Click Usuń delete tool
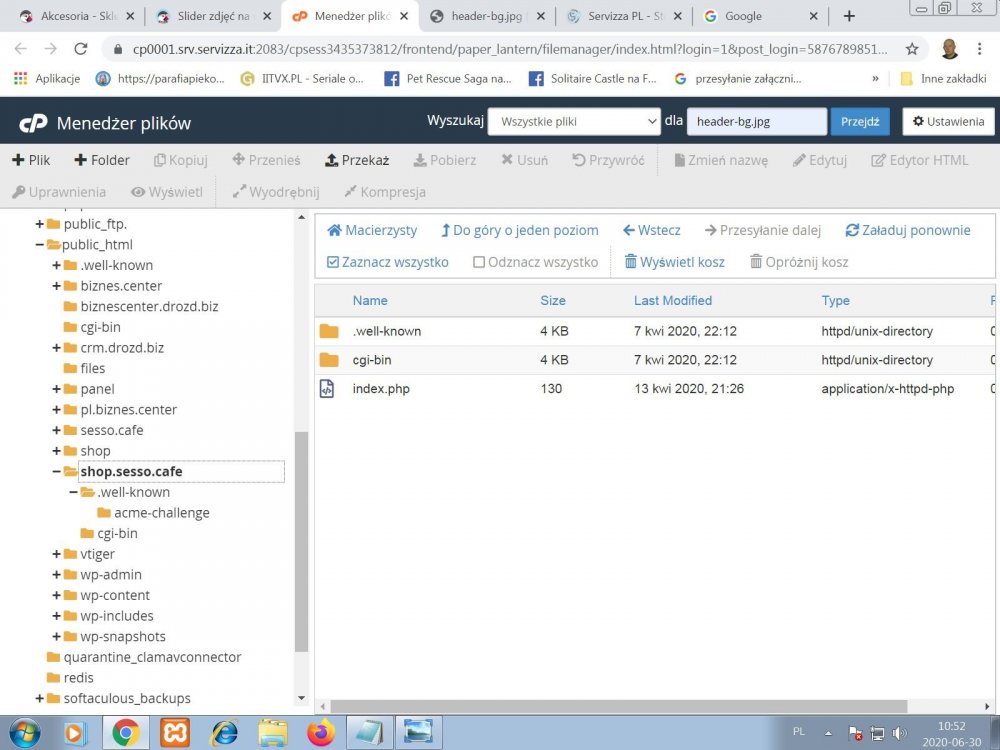This screenshot has width=1000, height=750. click(524, 160)
